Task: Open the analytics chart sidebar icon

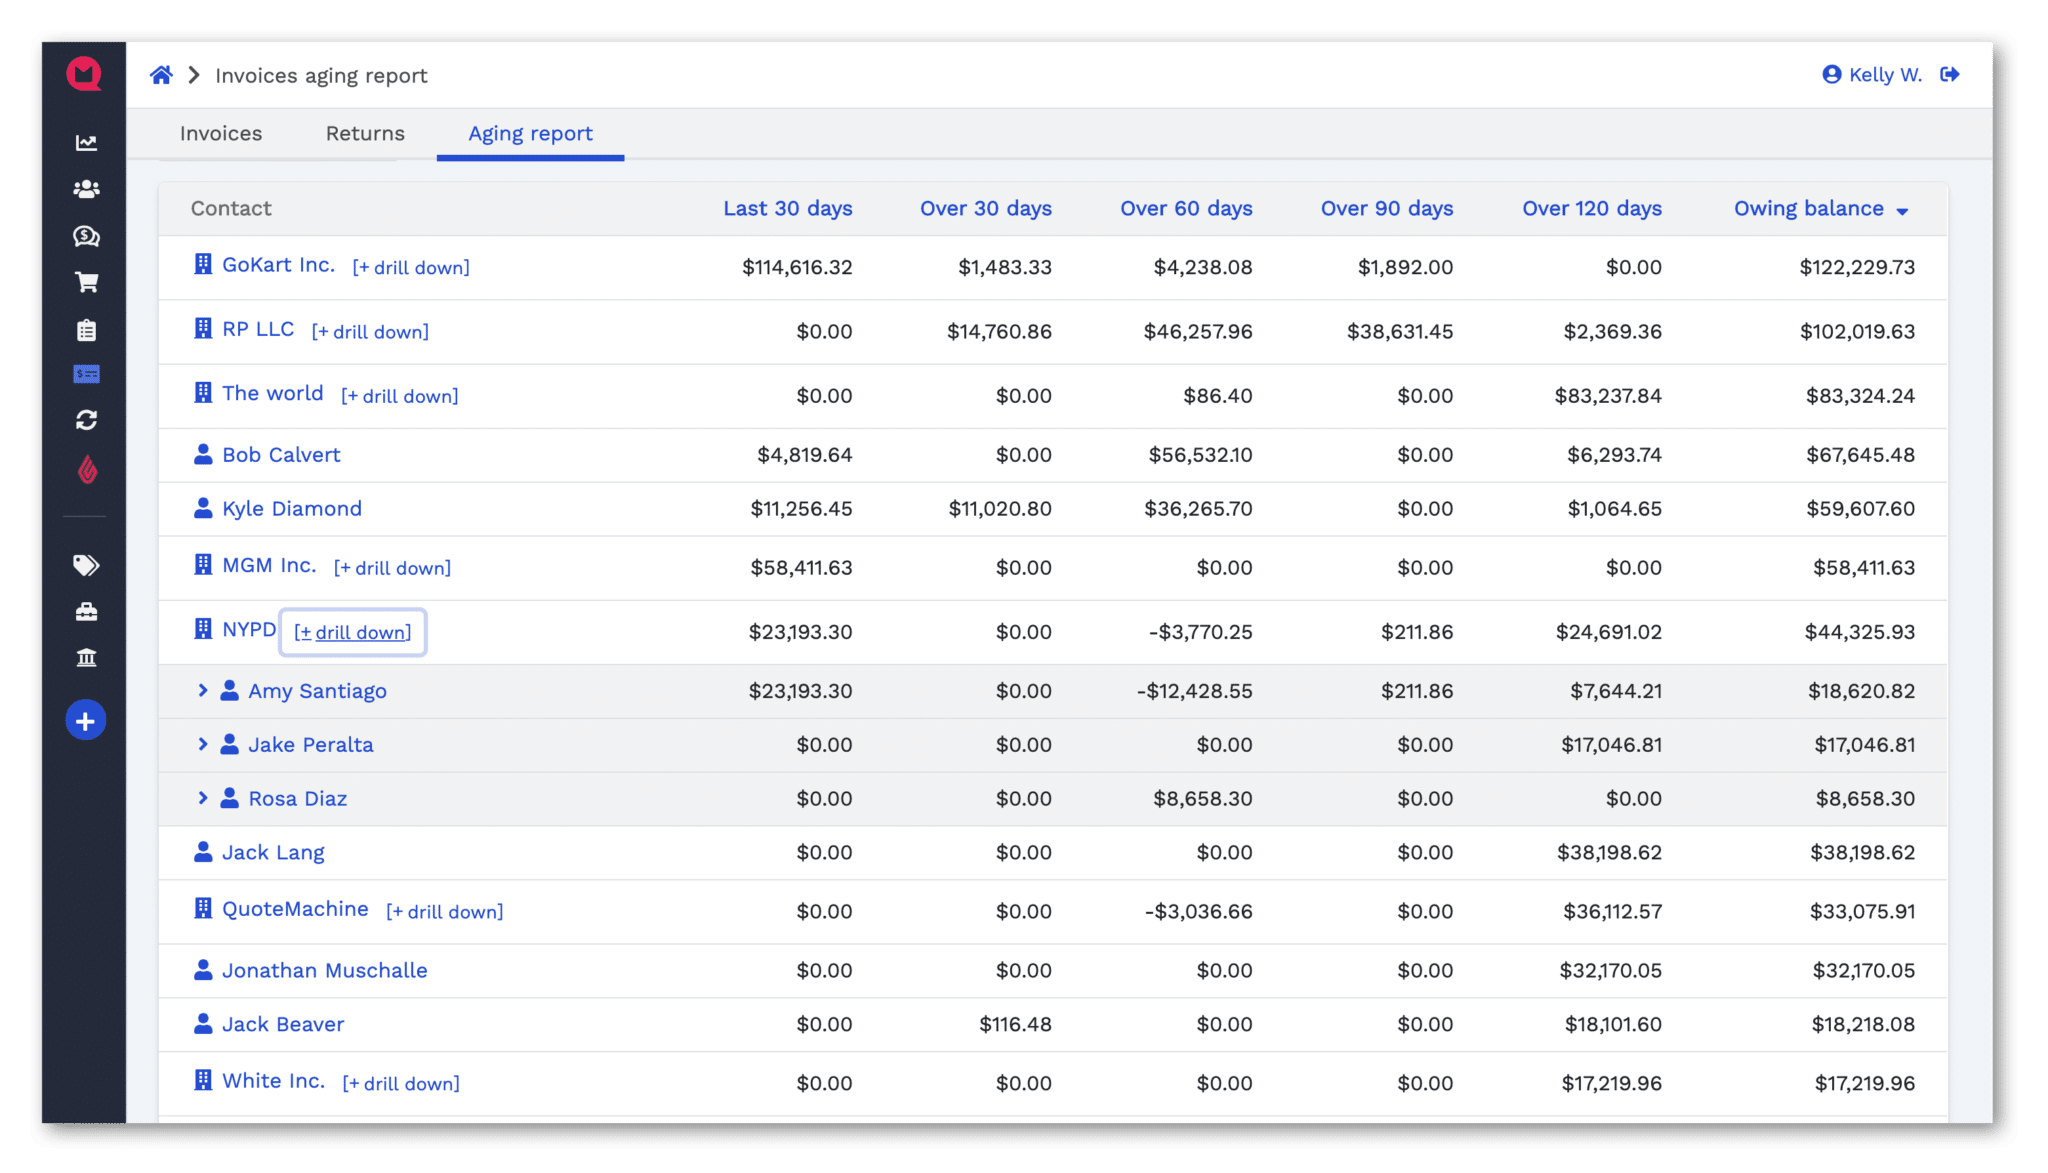Action: point(86,143)
